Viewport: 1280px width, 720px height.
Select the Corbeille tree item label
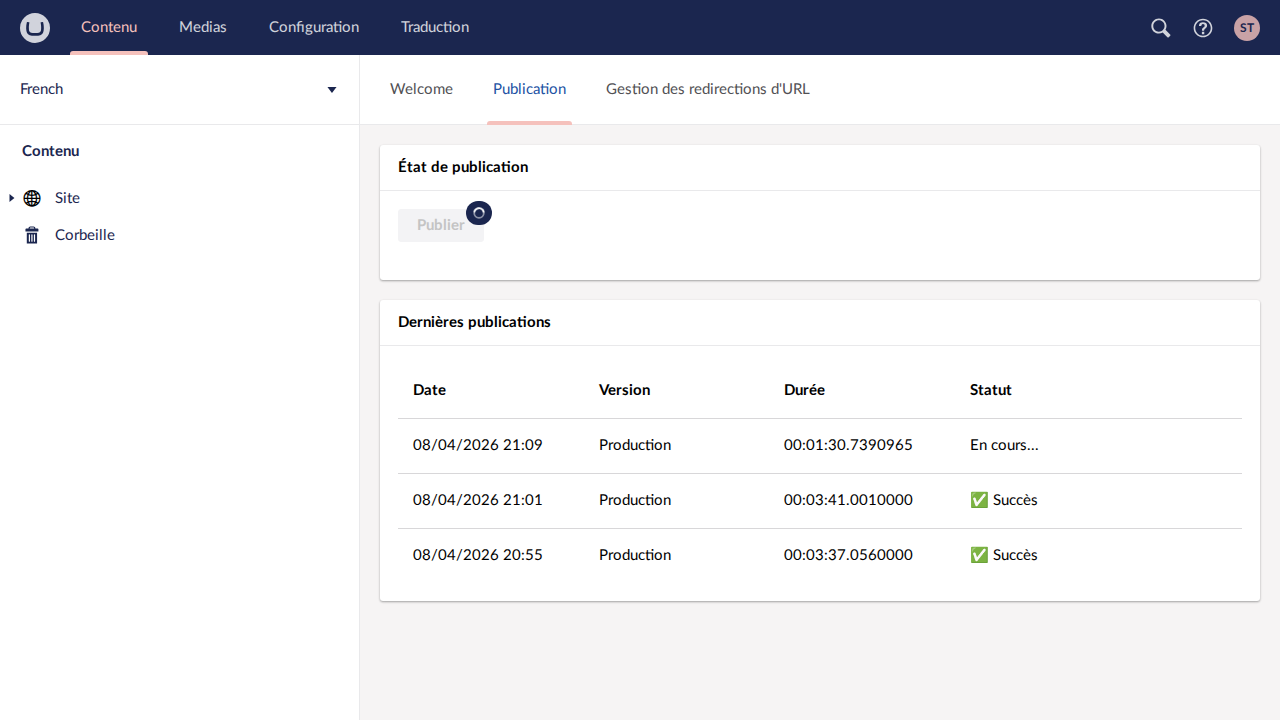tap(85, 235)
